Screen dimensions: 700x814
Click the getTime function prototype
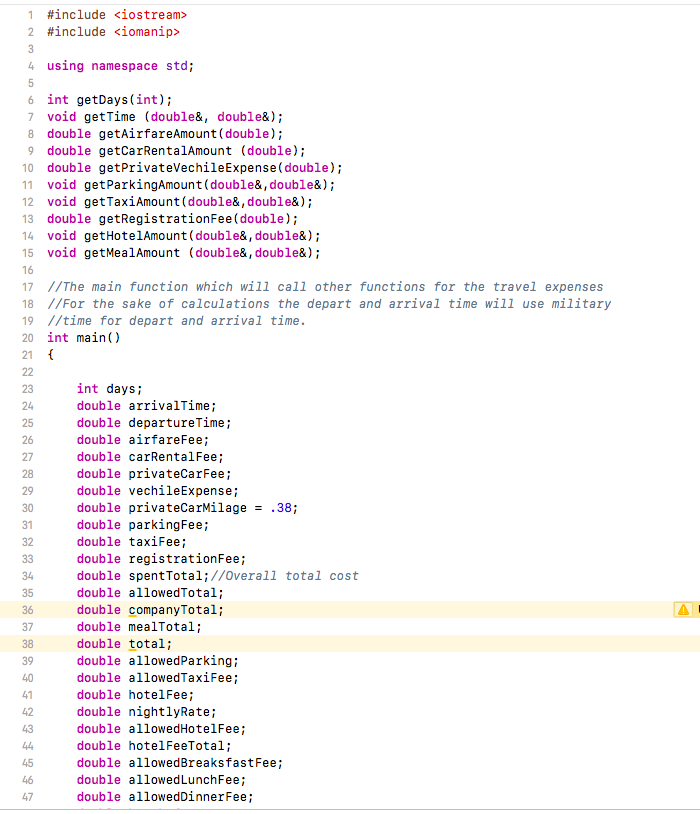pyautogui.click(x=165, y=117)
